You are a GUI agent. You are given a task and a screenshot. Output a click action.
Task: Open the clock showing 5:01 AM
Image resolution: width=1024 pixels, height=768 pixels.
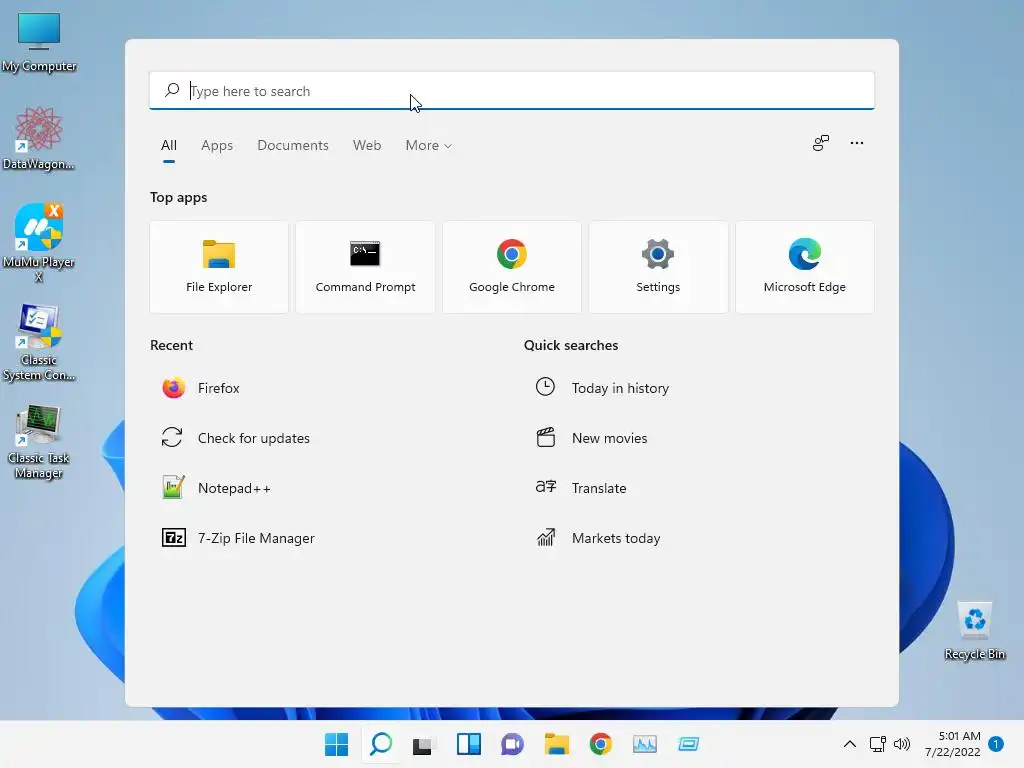952,744
